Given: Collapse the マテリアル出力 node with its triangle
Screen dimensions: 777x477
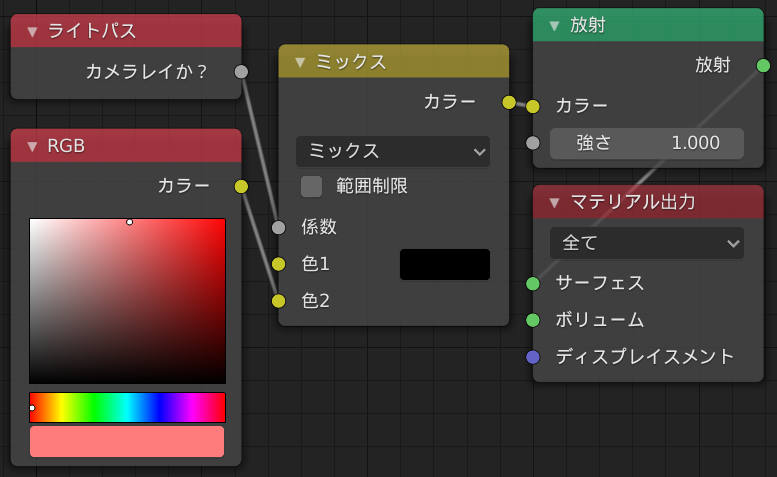Looking at the screenshot, I should point(555,202).
